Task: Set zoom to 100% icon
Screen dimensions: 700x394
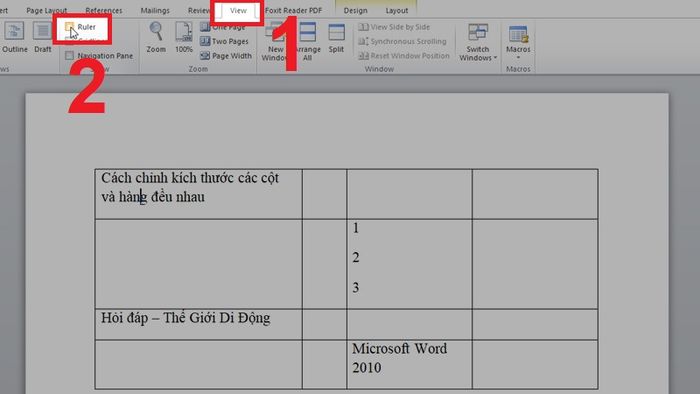Action: (183, 37)
